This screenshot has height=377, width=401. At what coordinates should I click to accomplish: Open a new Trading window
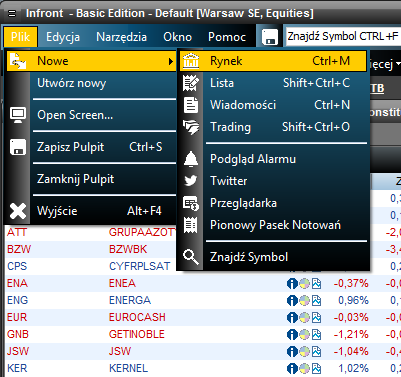[x=273, y=127]
